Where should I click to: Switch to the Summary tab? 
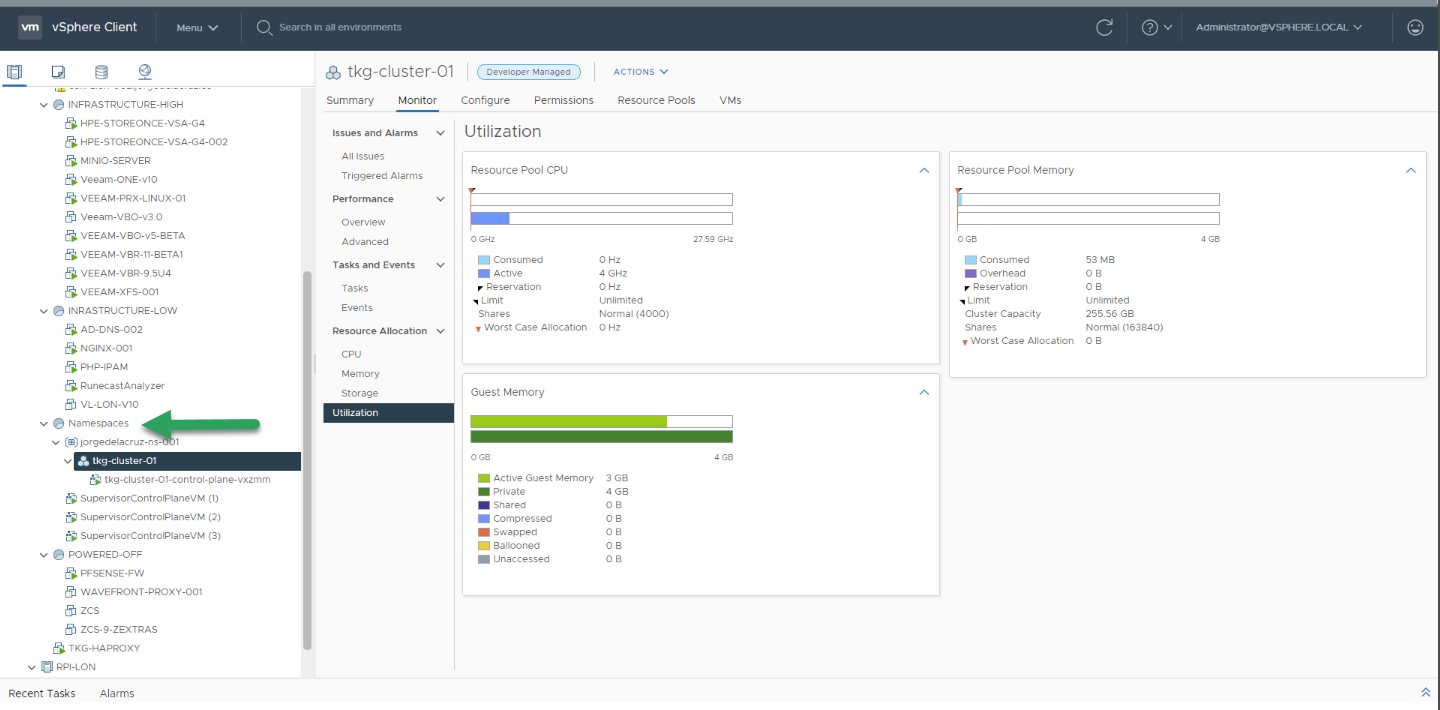[350, 100]
